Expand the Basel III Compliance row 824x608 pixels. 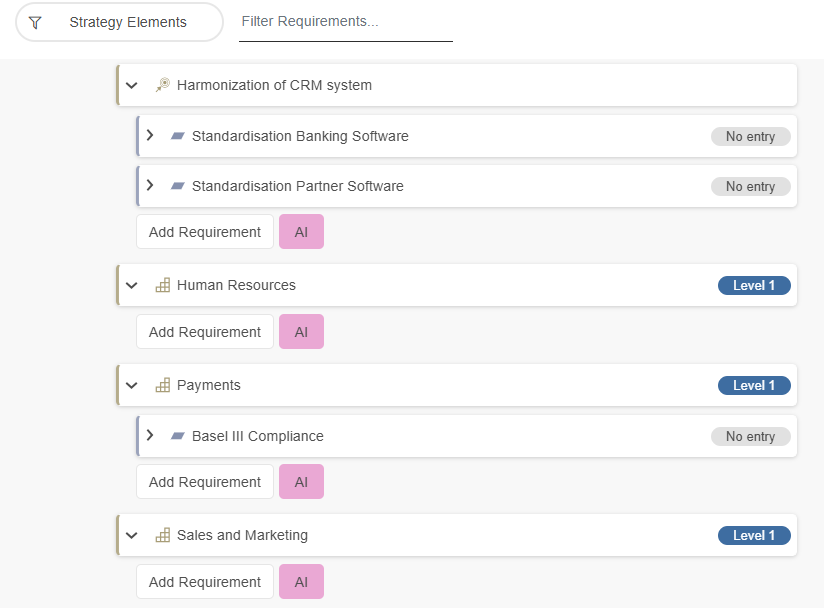coord(150,435)
